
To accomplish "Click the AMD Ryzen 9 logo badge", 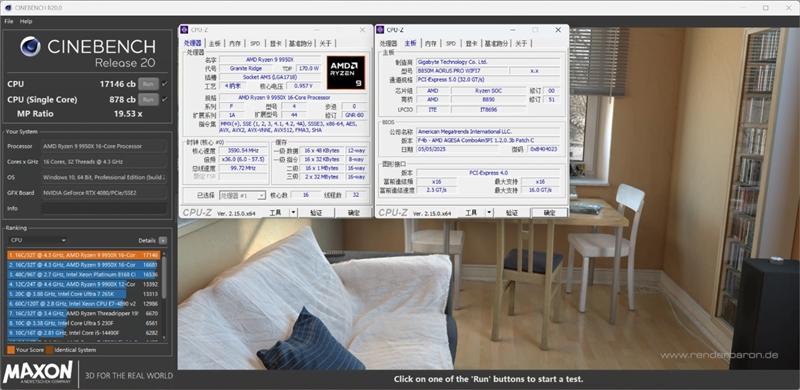I will click(345, 72).
